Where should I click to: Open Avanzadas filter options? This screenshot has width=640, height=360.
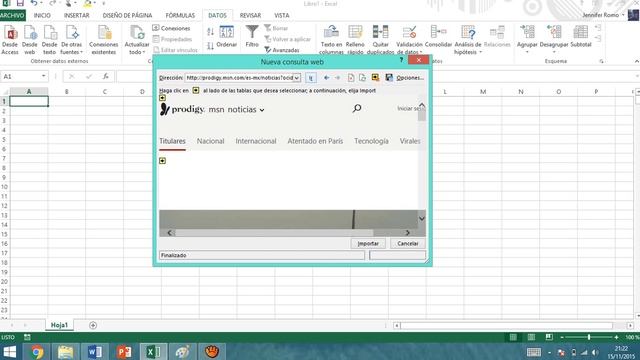(282, 50)
